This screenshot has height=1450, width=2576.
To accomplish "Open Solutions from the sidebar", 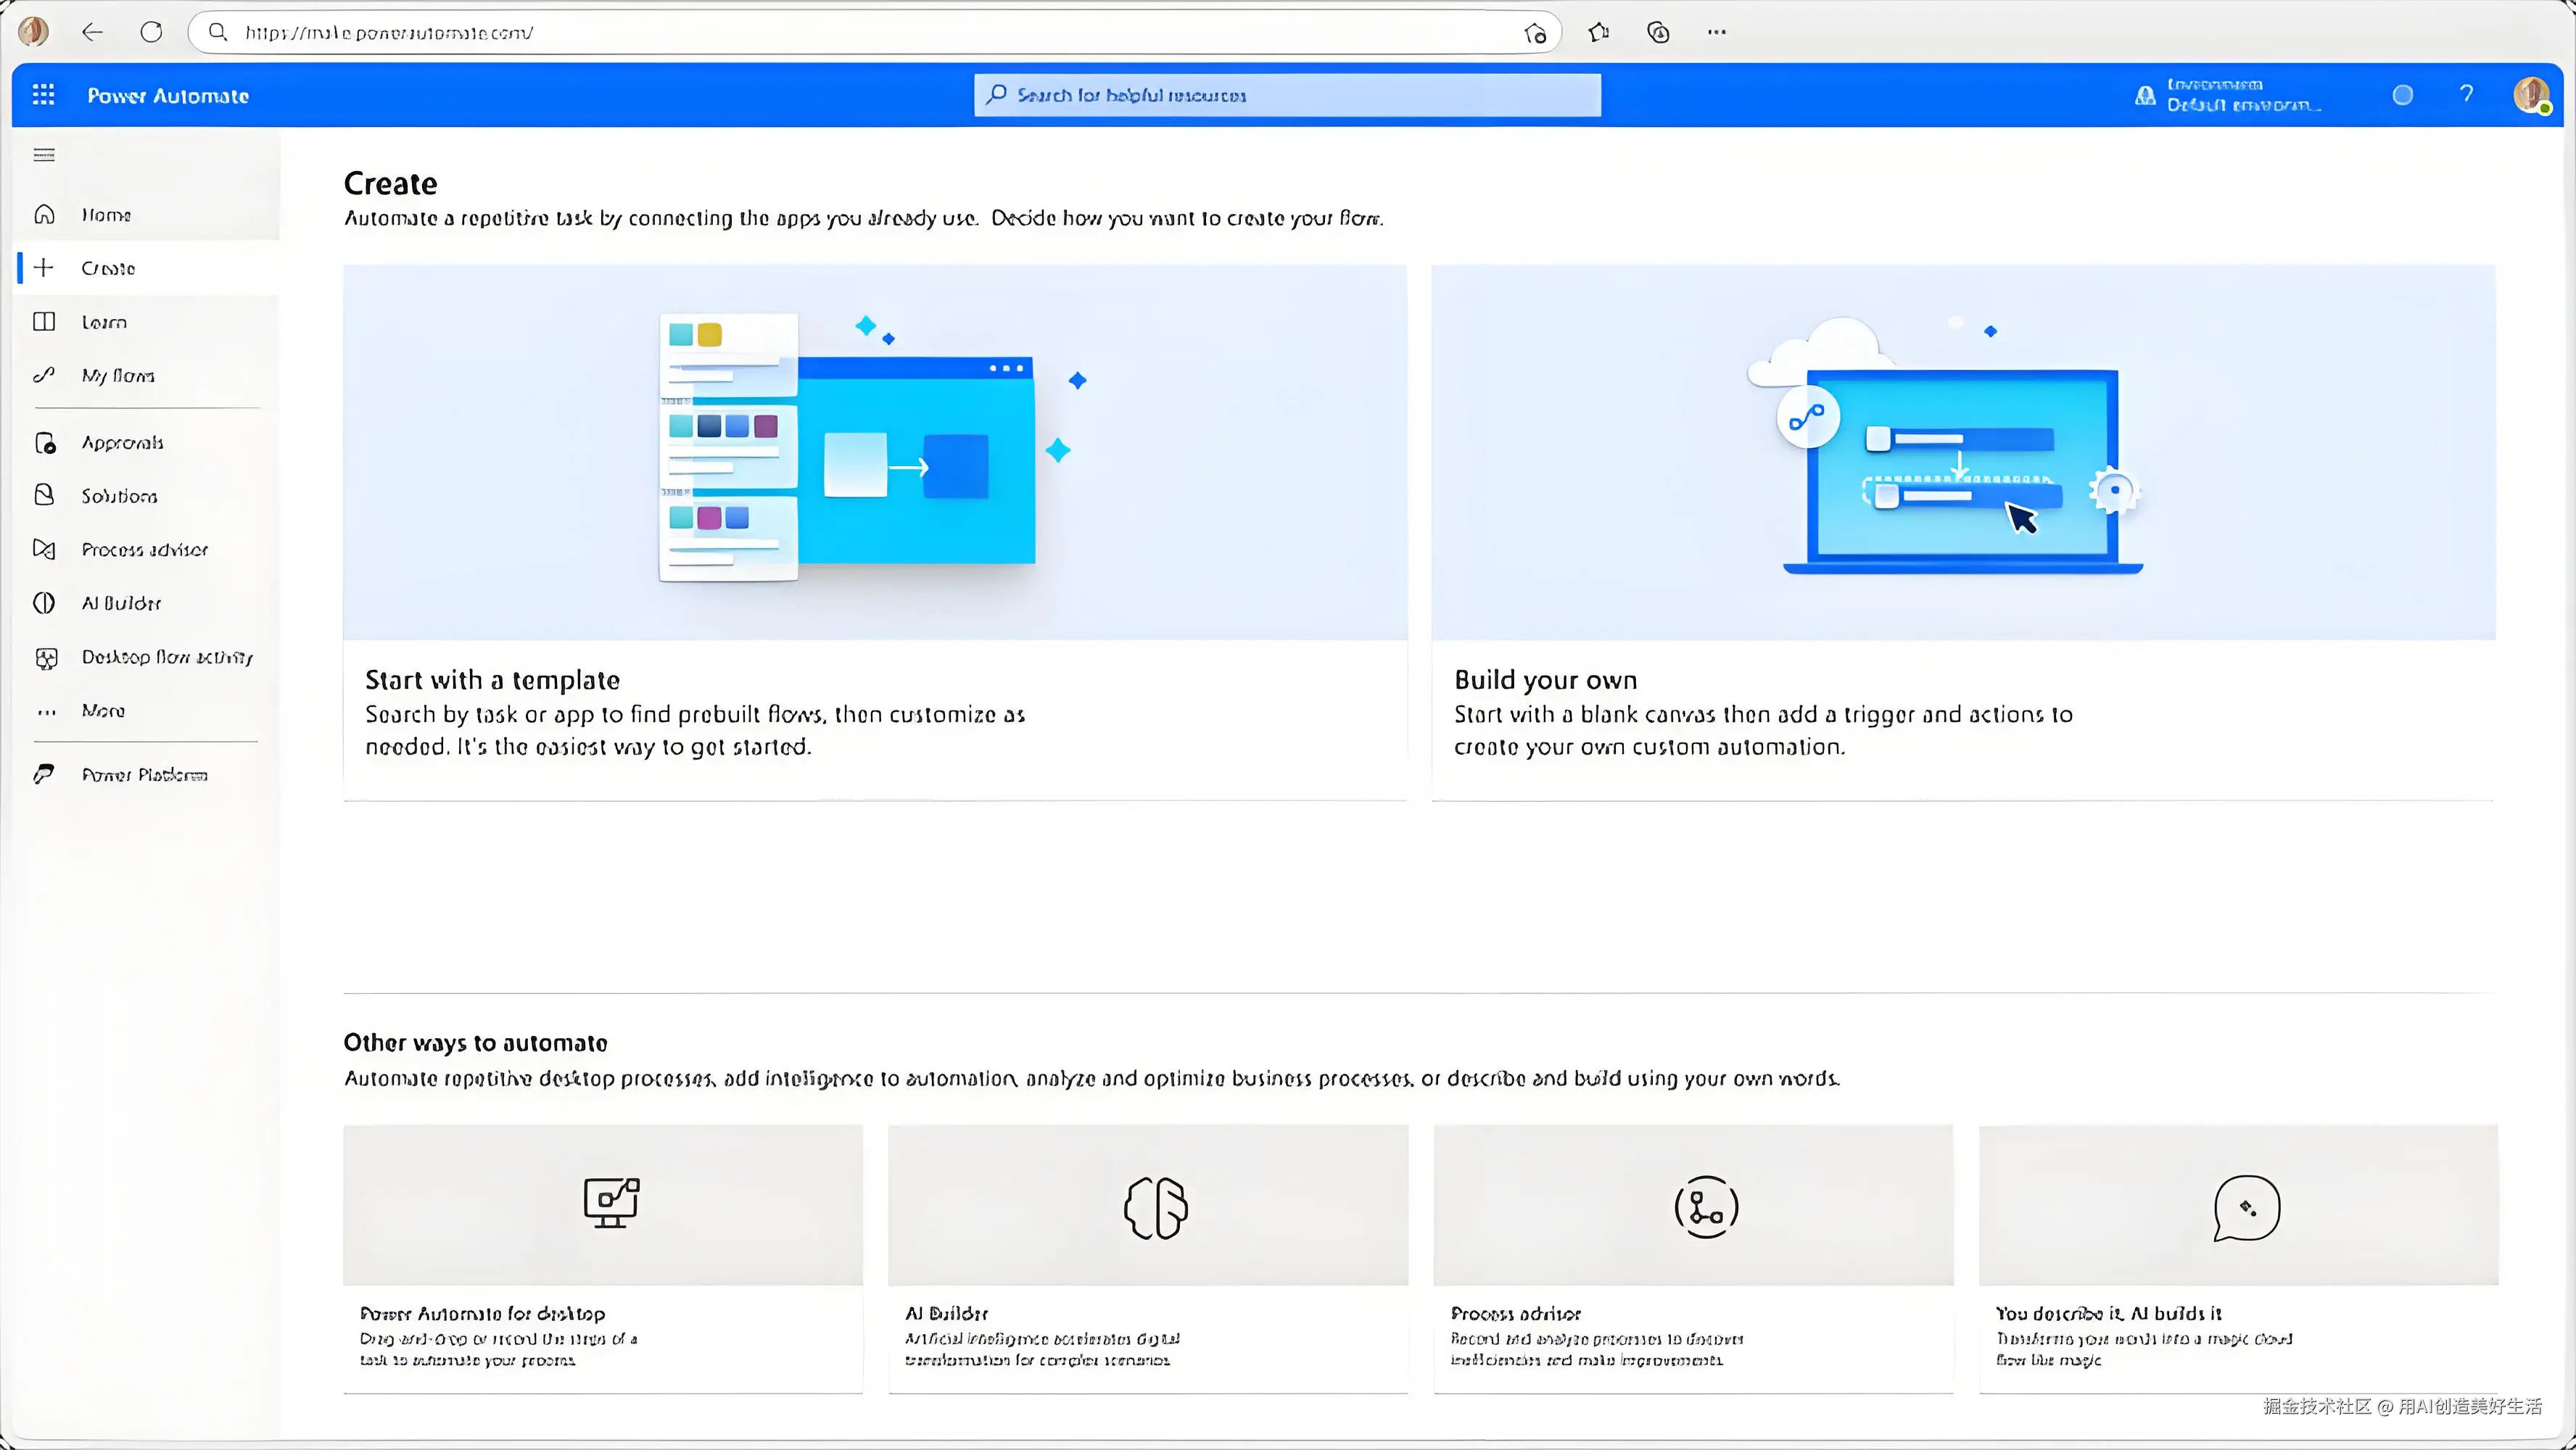I will click(x=119, y=496).
